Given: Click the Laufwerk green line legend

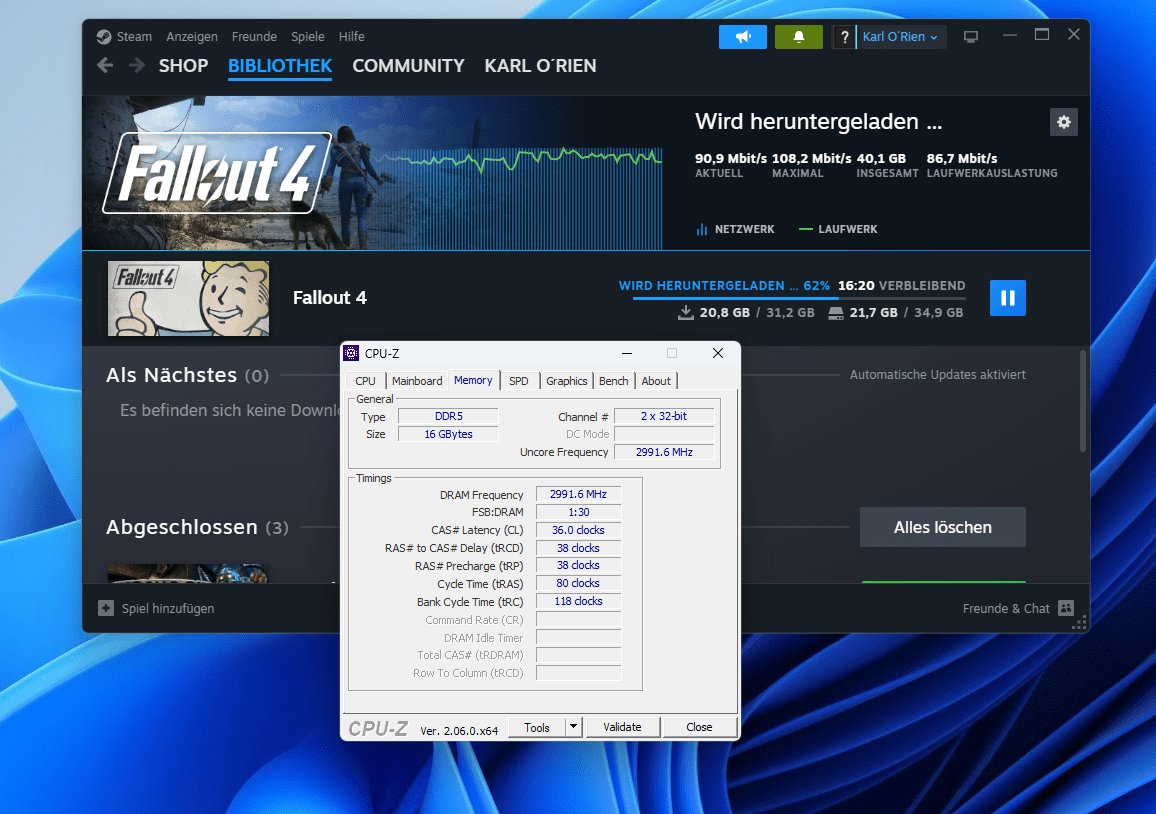Looking at the screenshot, I should coord(806,229).
